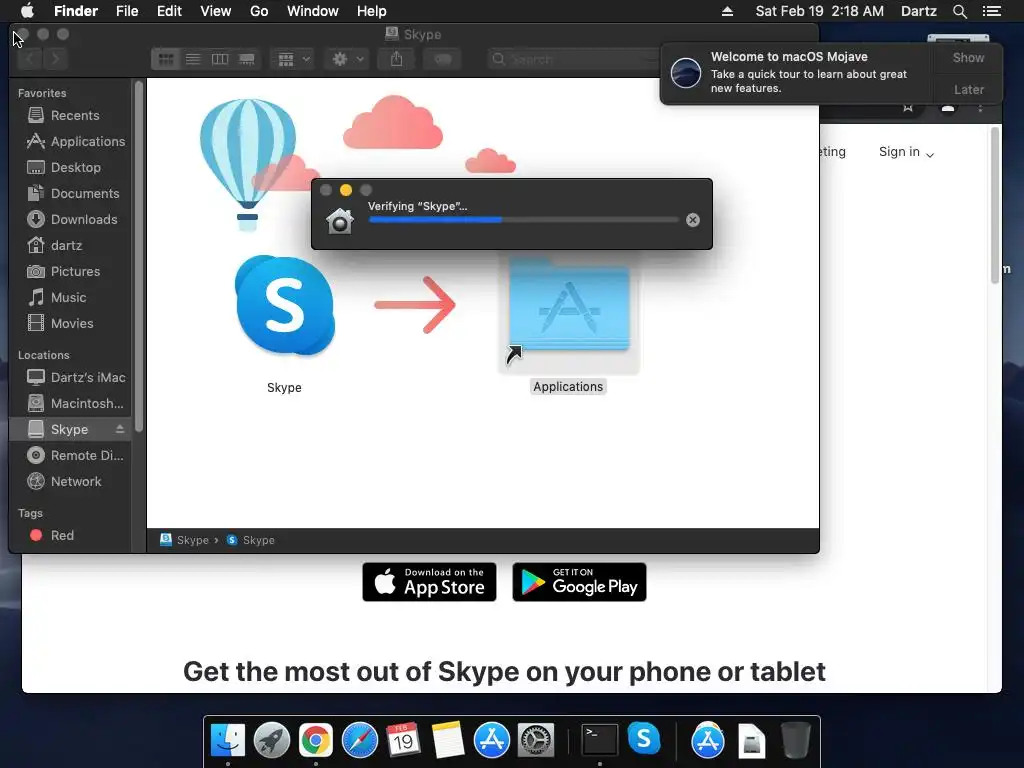Open Skype from the Dock

pos(644,738)
